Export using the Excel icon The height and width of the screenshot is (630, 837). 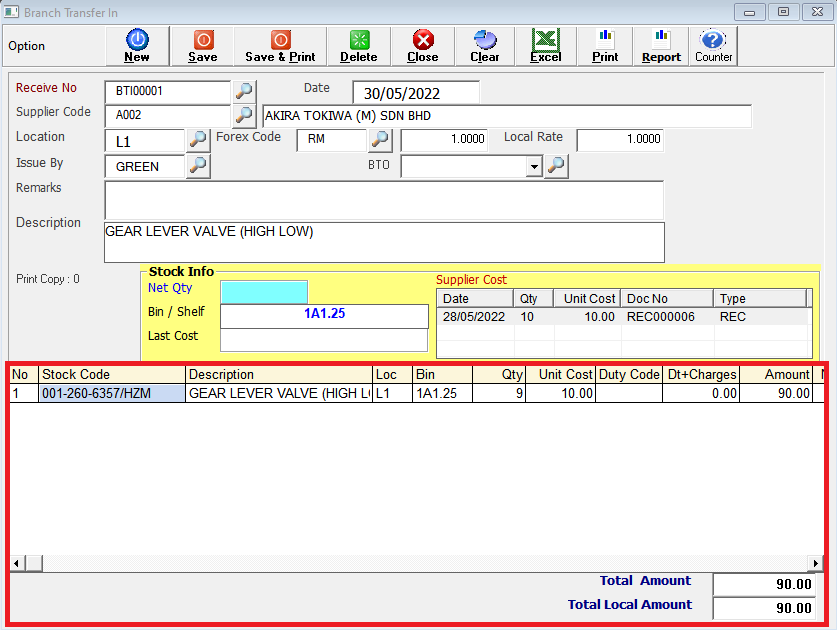point(546,46)
